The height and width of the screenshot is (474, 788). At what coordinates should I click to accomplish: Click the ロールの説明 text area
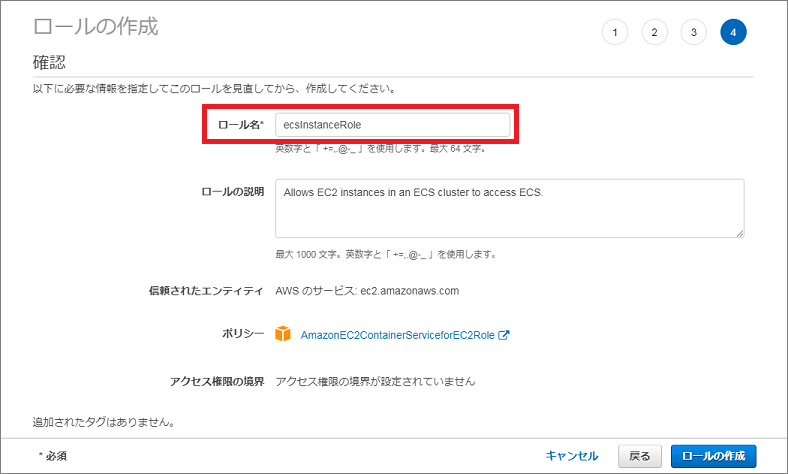click(510, 208)
